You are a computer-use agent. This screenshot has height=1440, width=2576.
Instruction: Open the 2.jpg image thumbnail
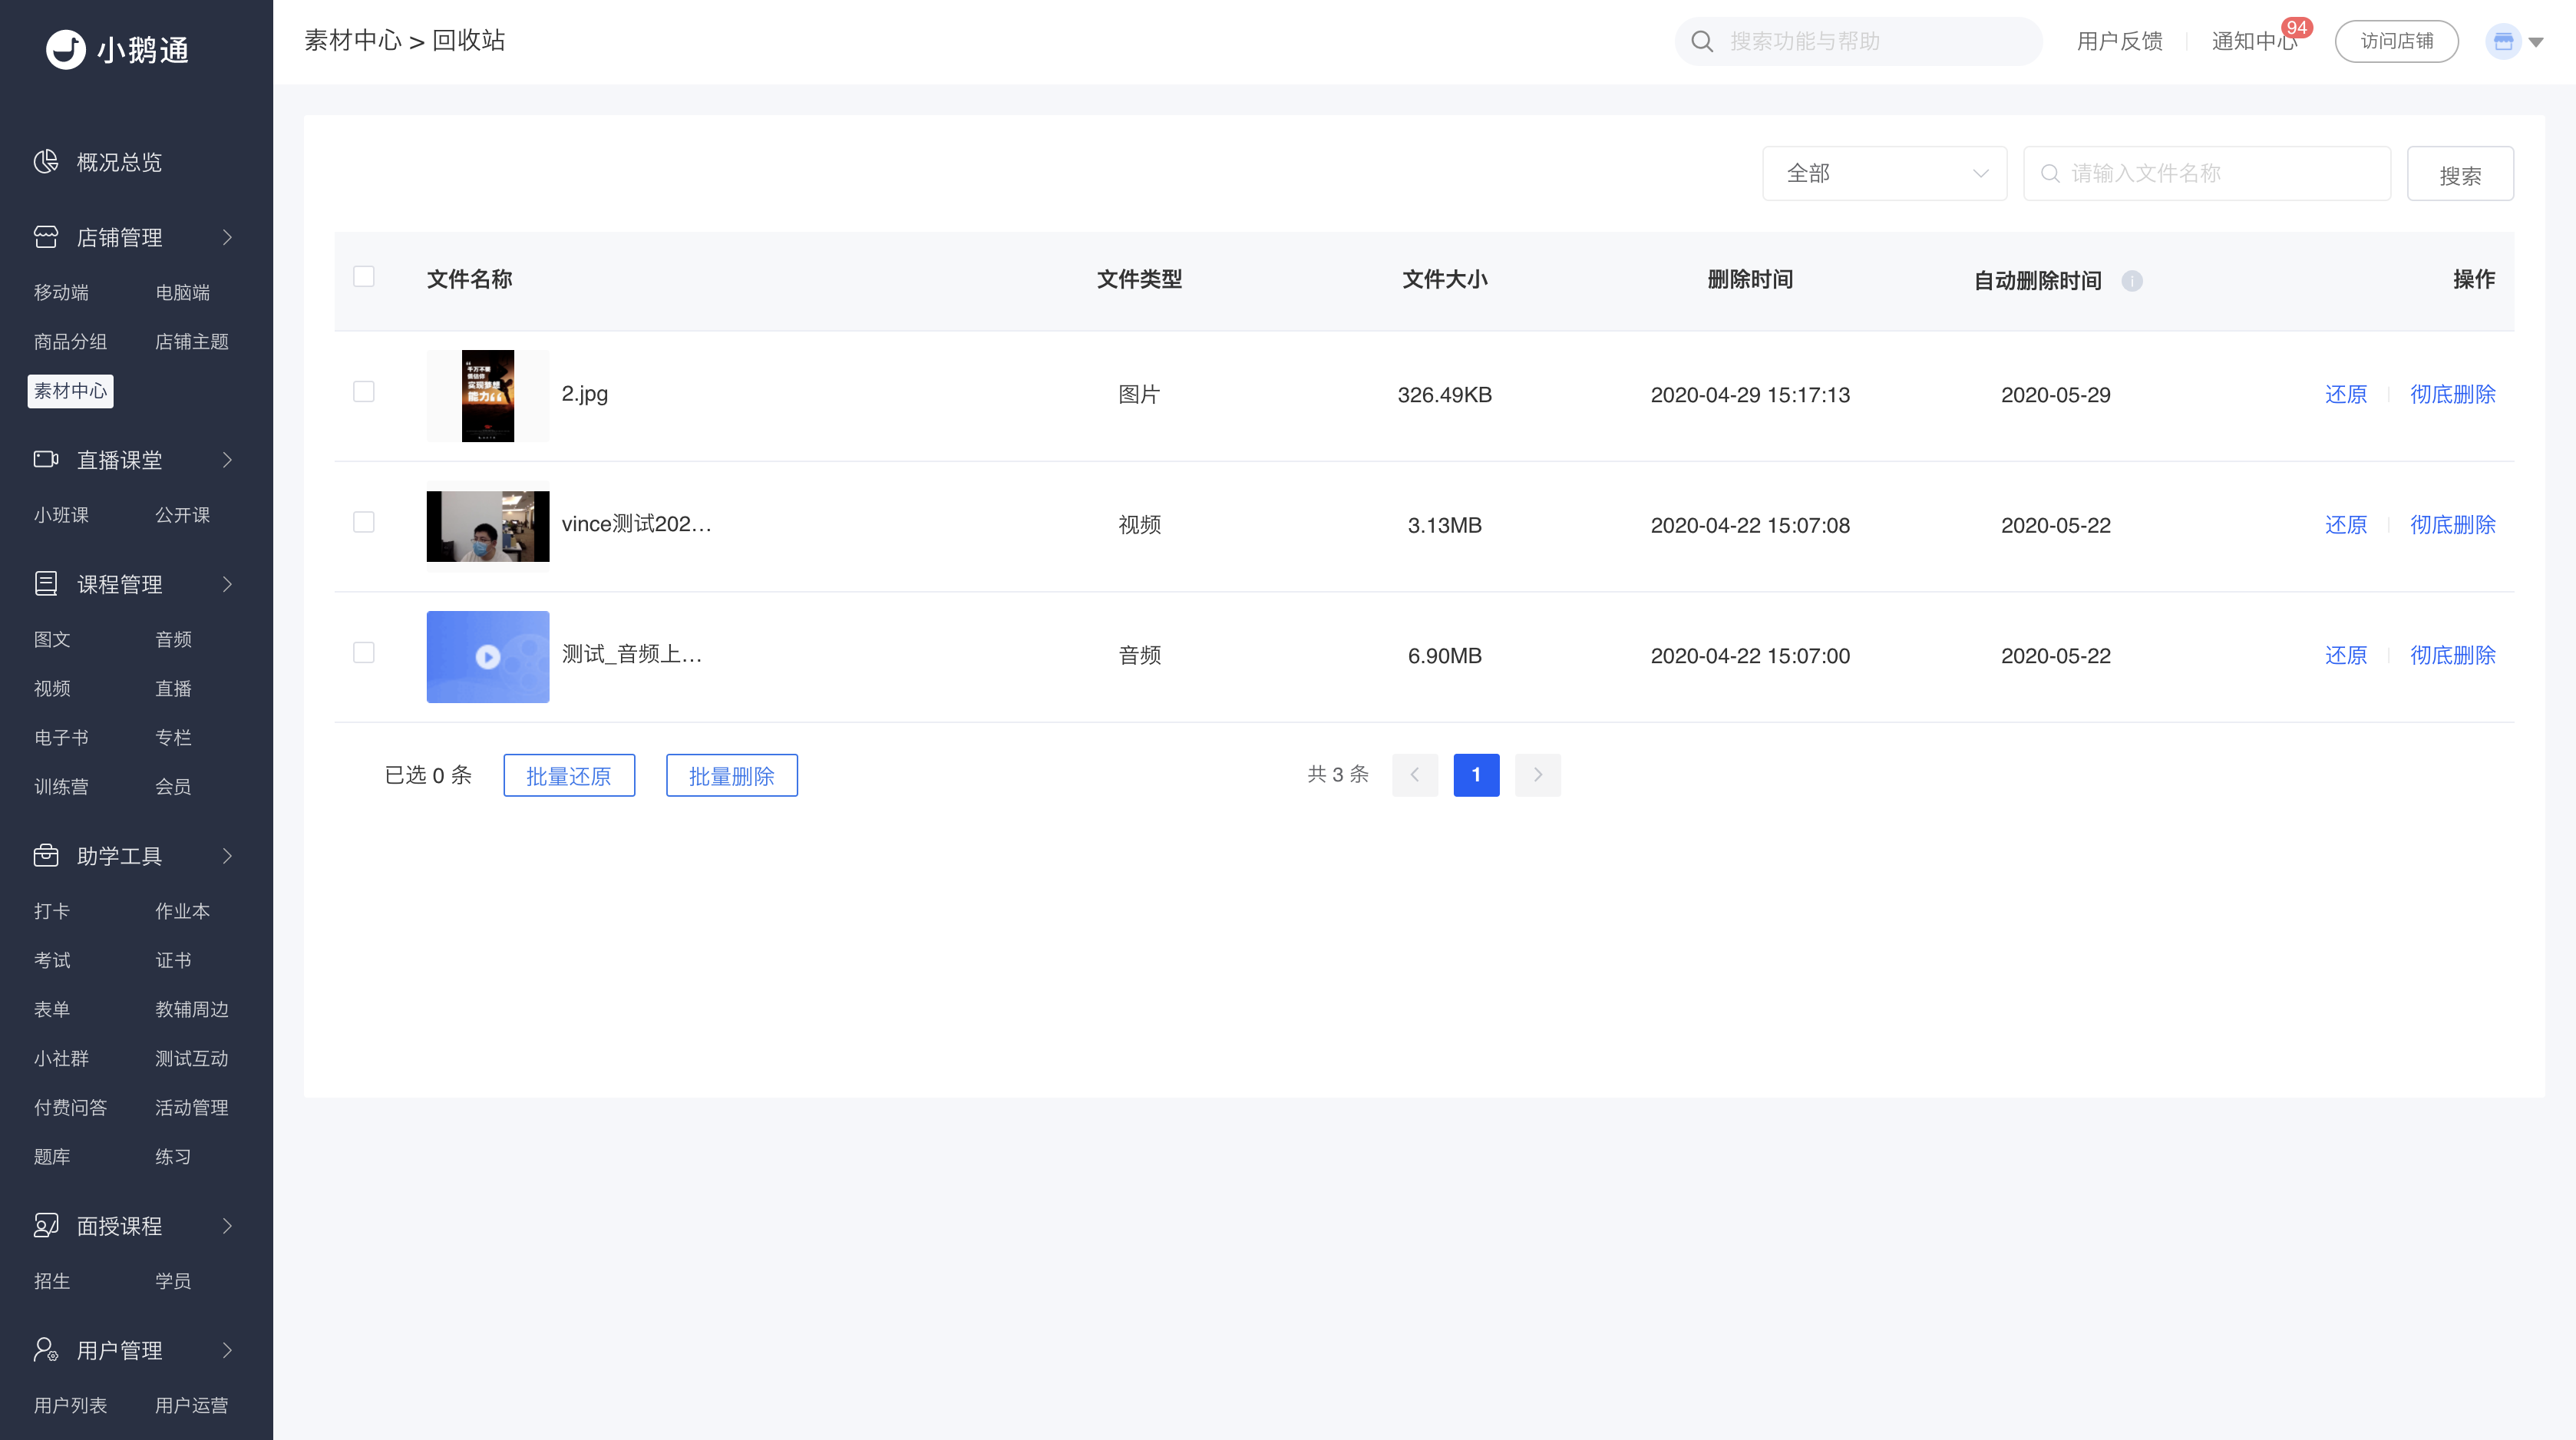488,396
